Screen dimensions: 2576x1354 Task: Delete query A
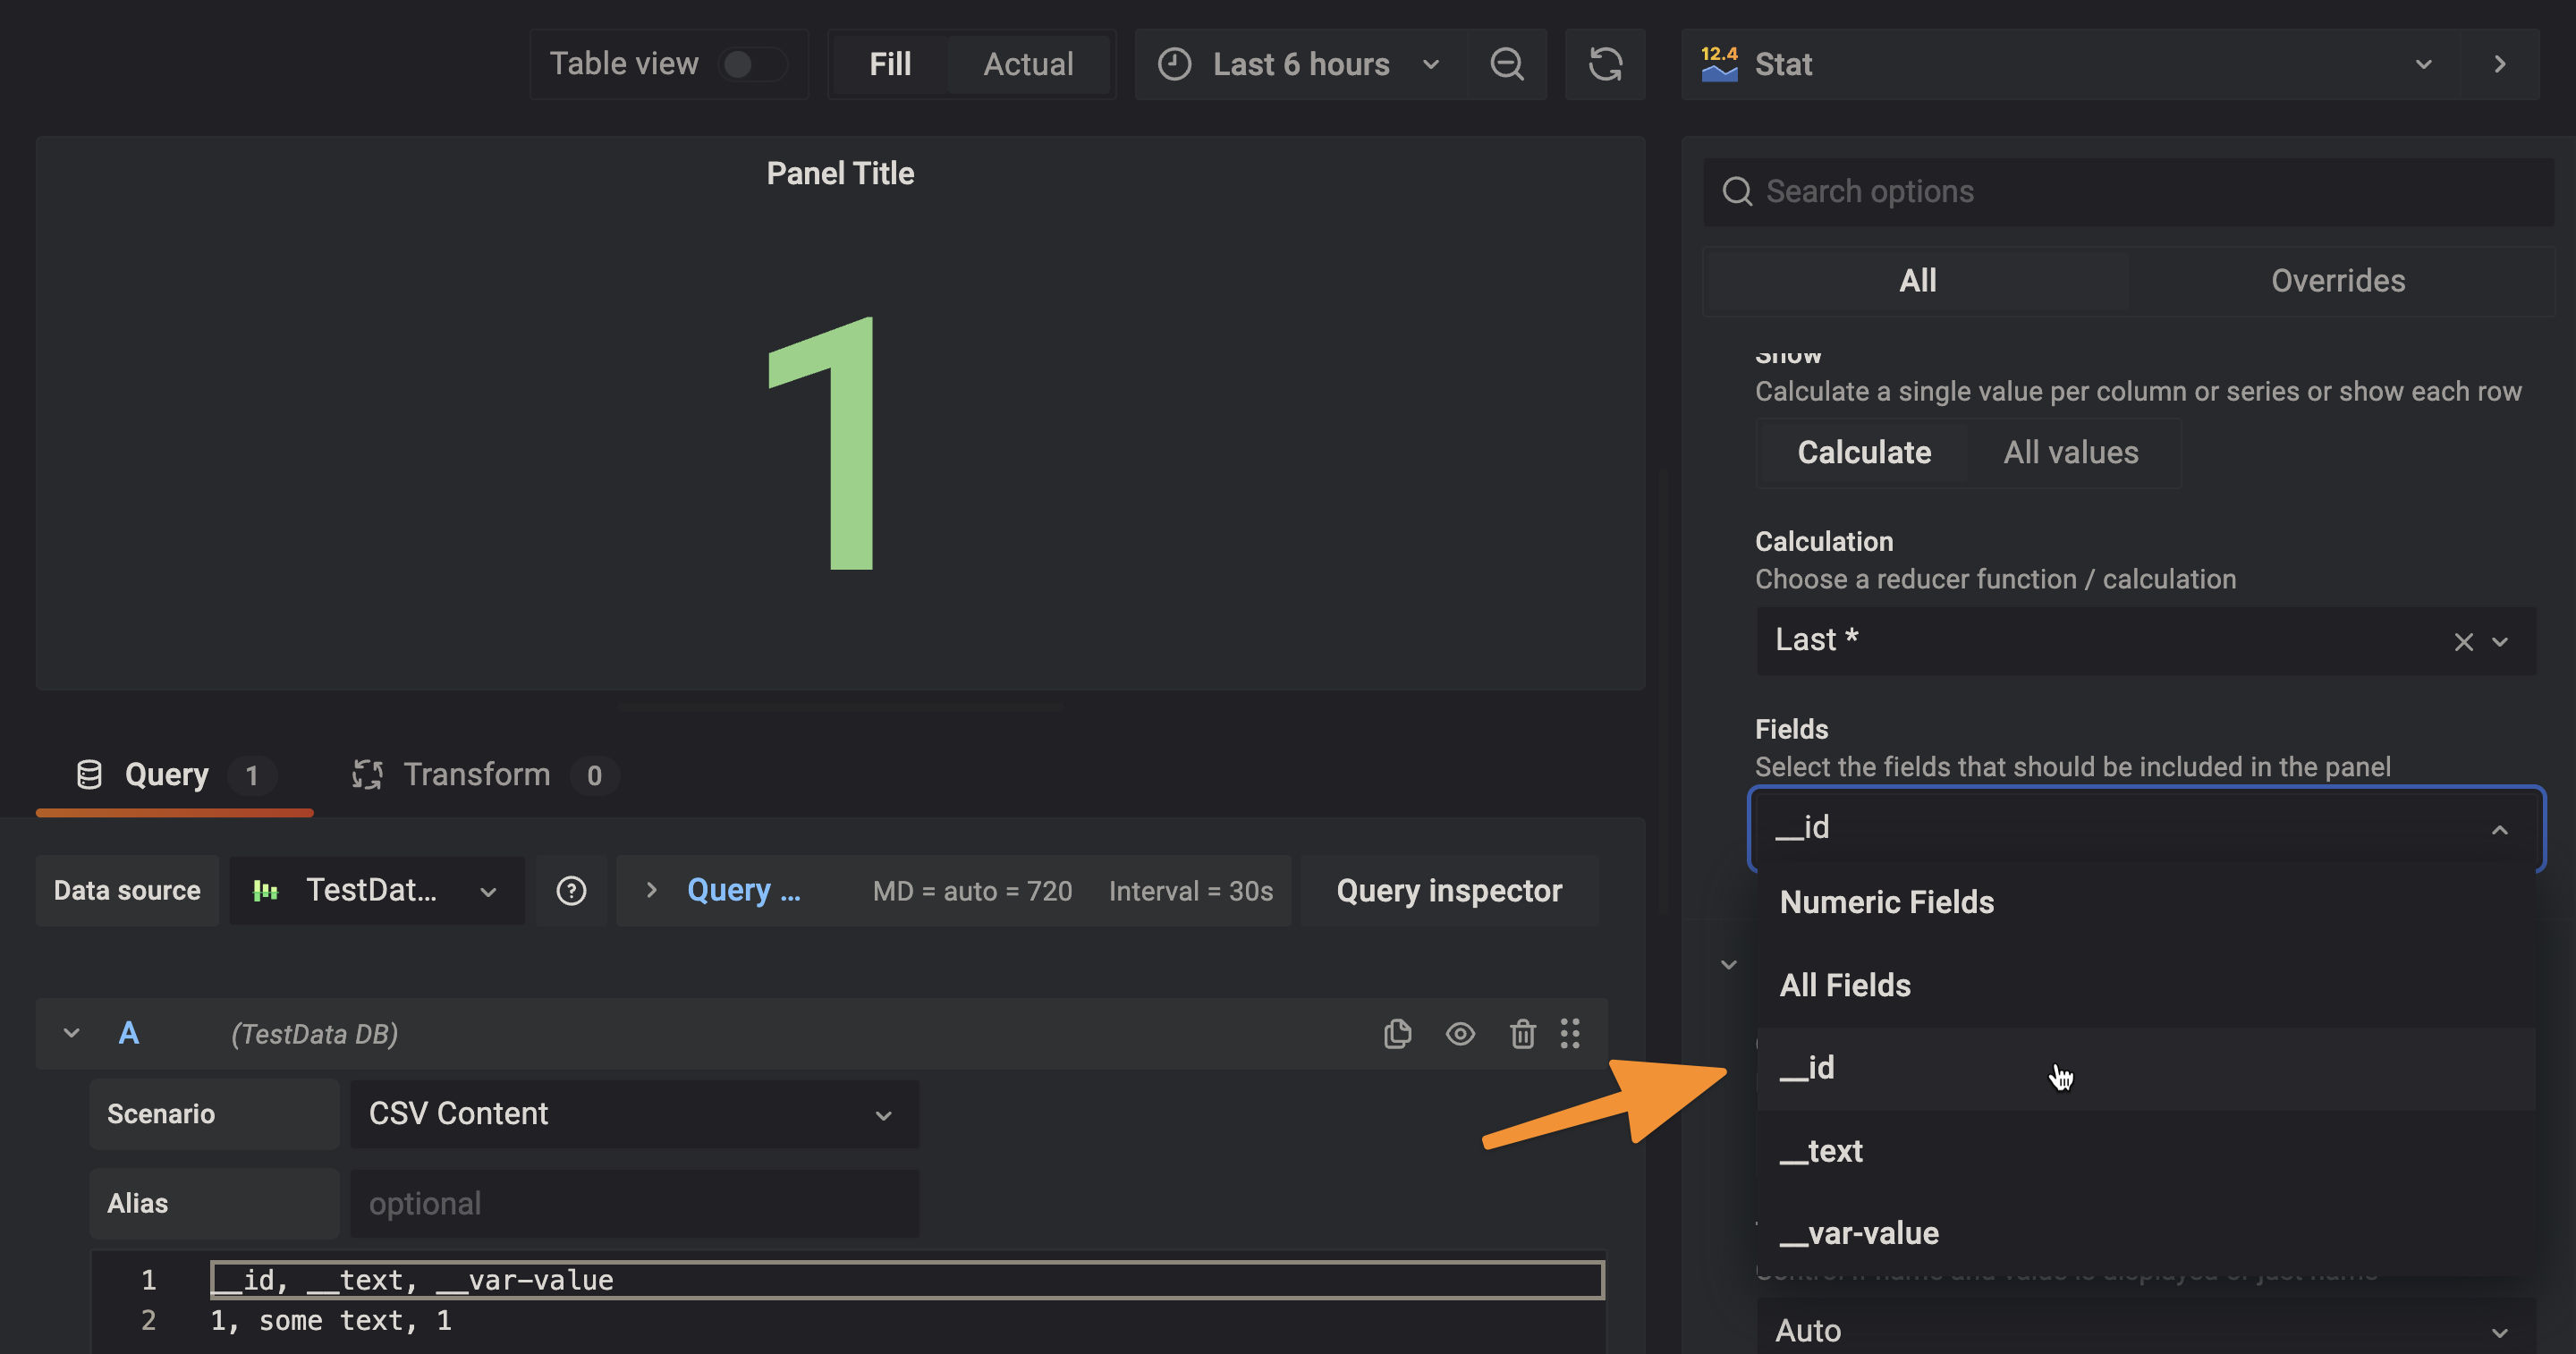pyautogui.click(x=1522, y=1034)
